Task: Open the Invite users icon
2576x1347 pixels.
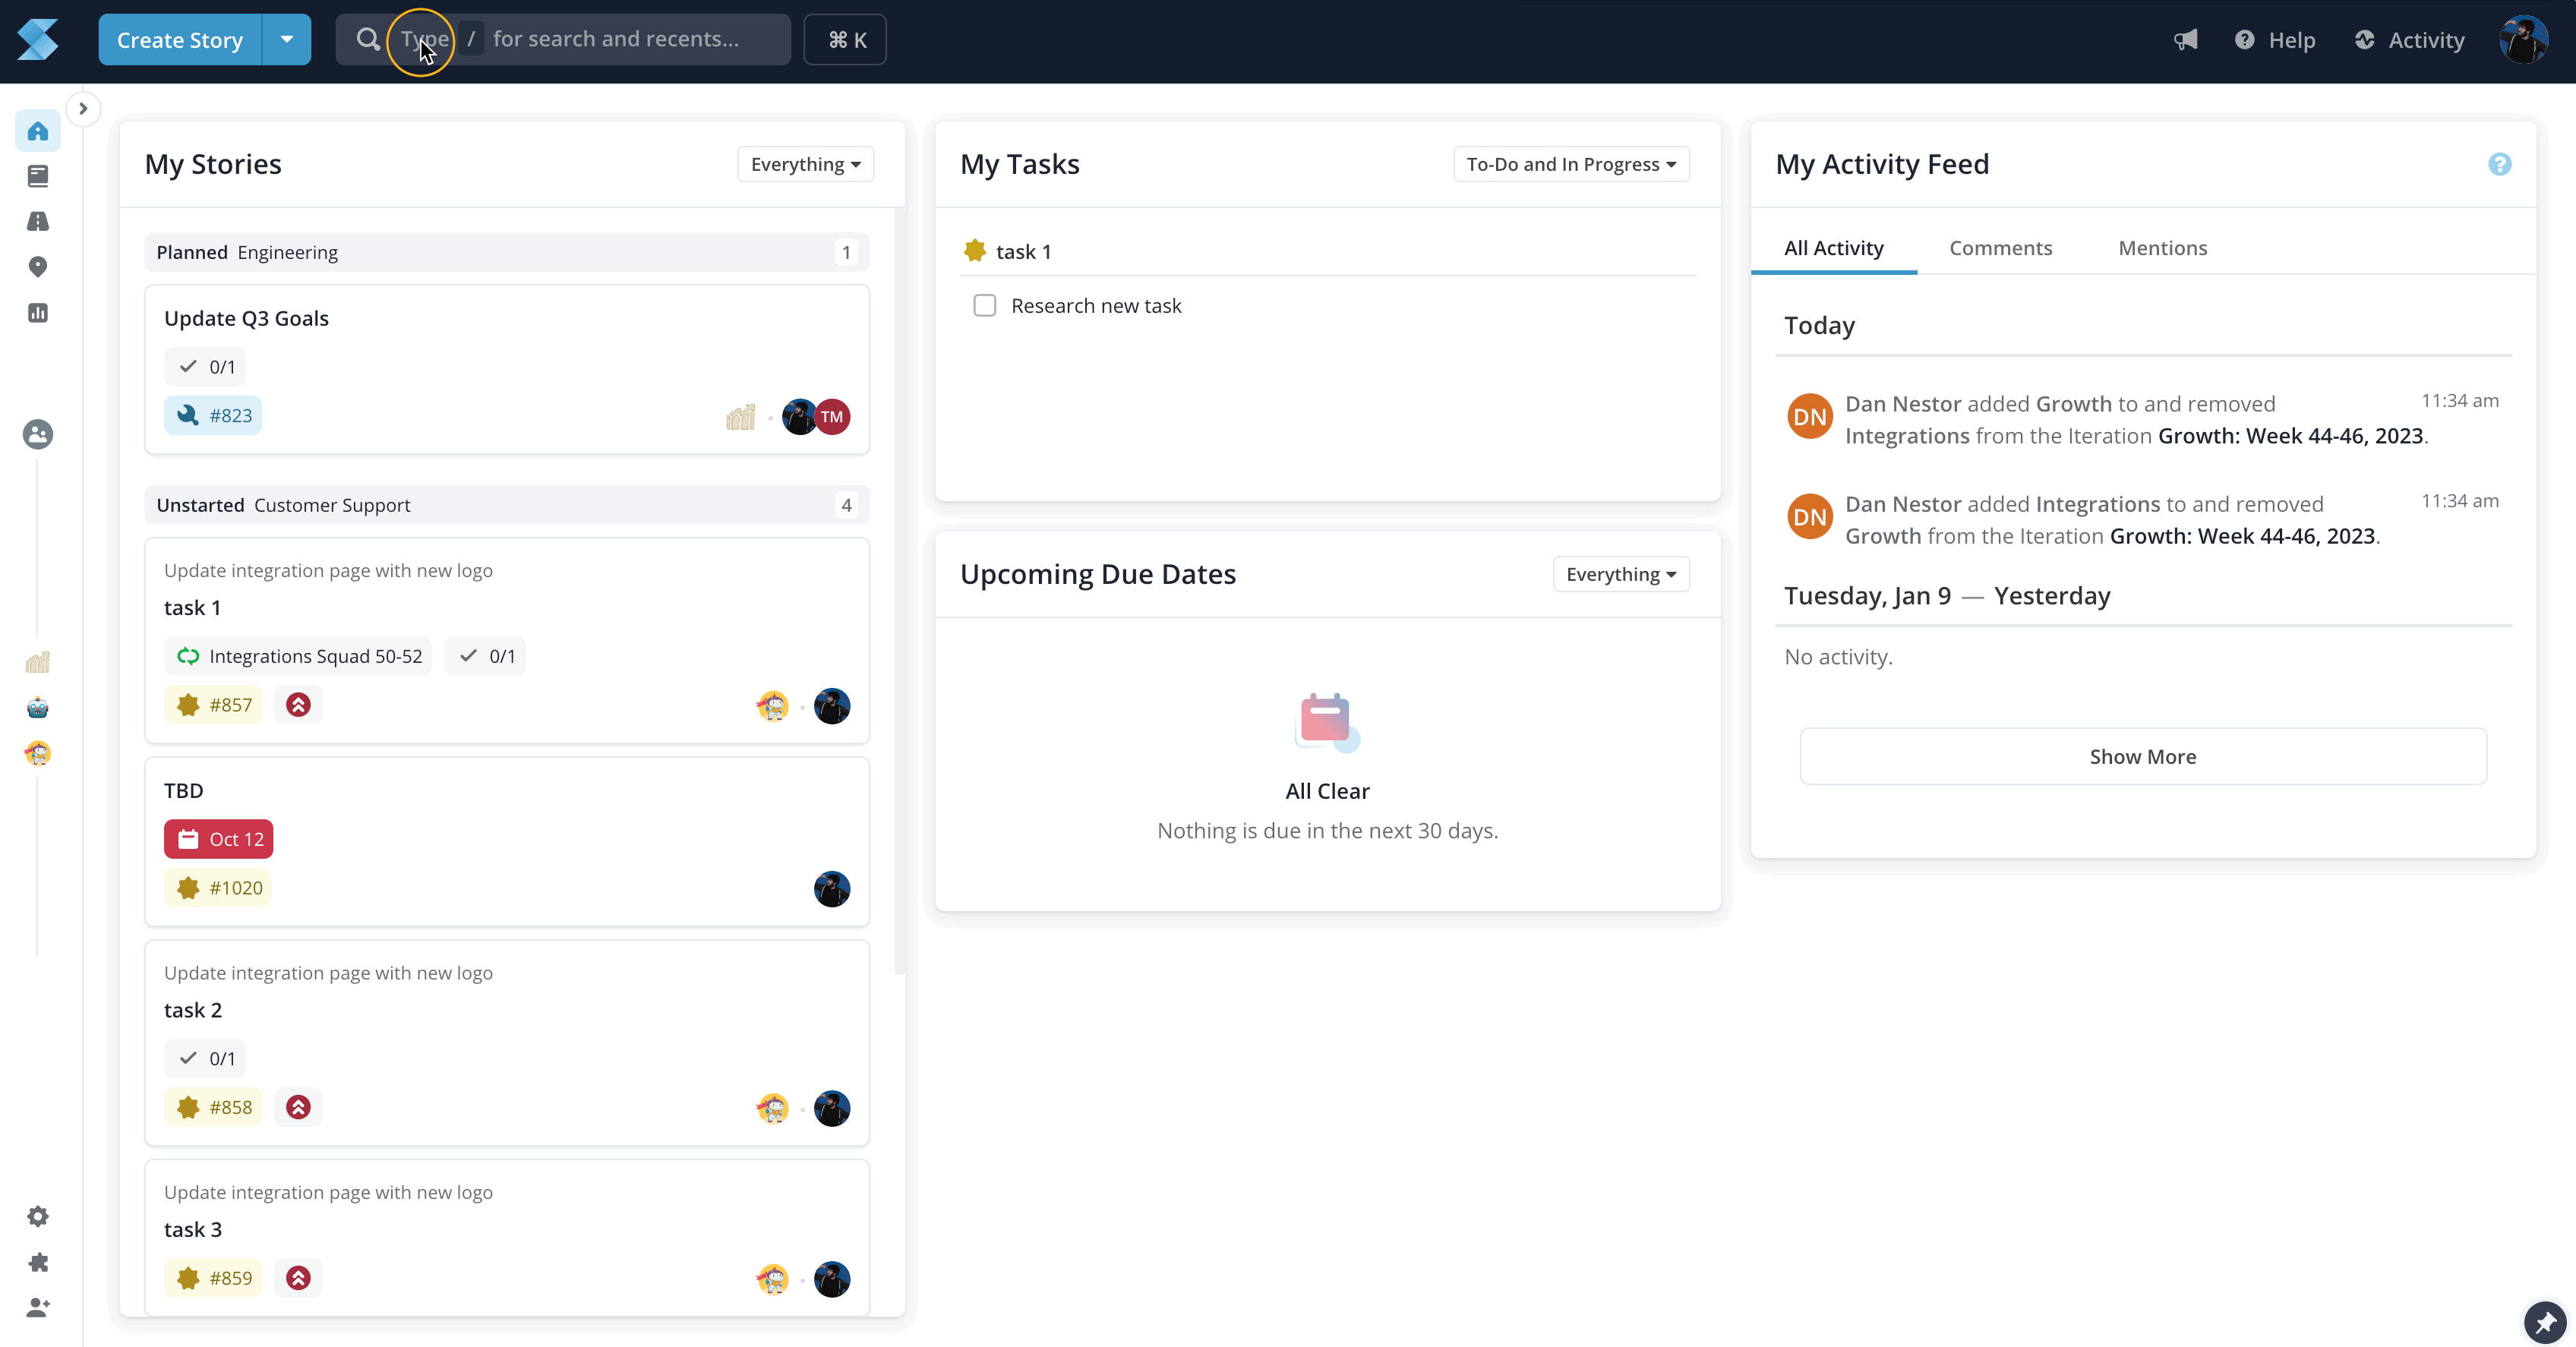Action: pos(38,1307)
